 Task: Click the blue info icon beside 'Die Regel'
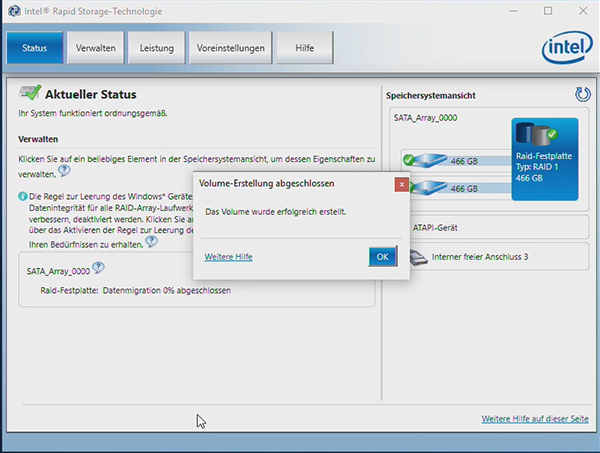(x=23, y=196)
